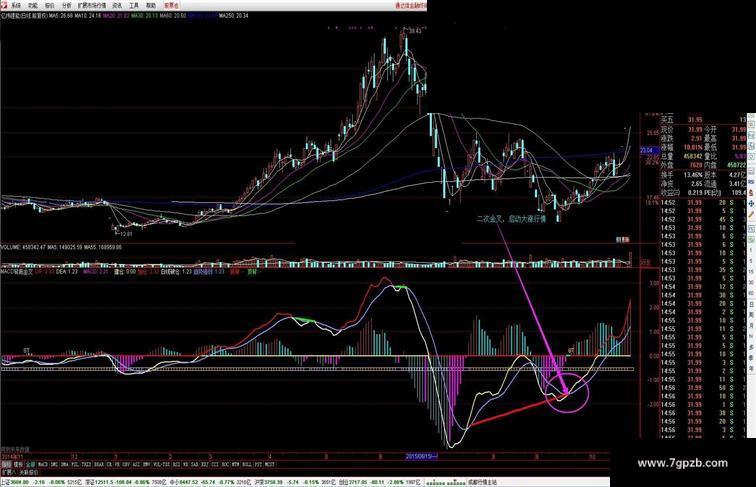Image resolution: width=756 pixels, height=487 pixels.
Task: Click the MA60 20.60 label above chart
Action: pyautogui.click(x=173, y=15)
